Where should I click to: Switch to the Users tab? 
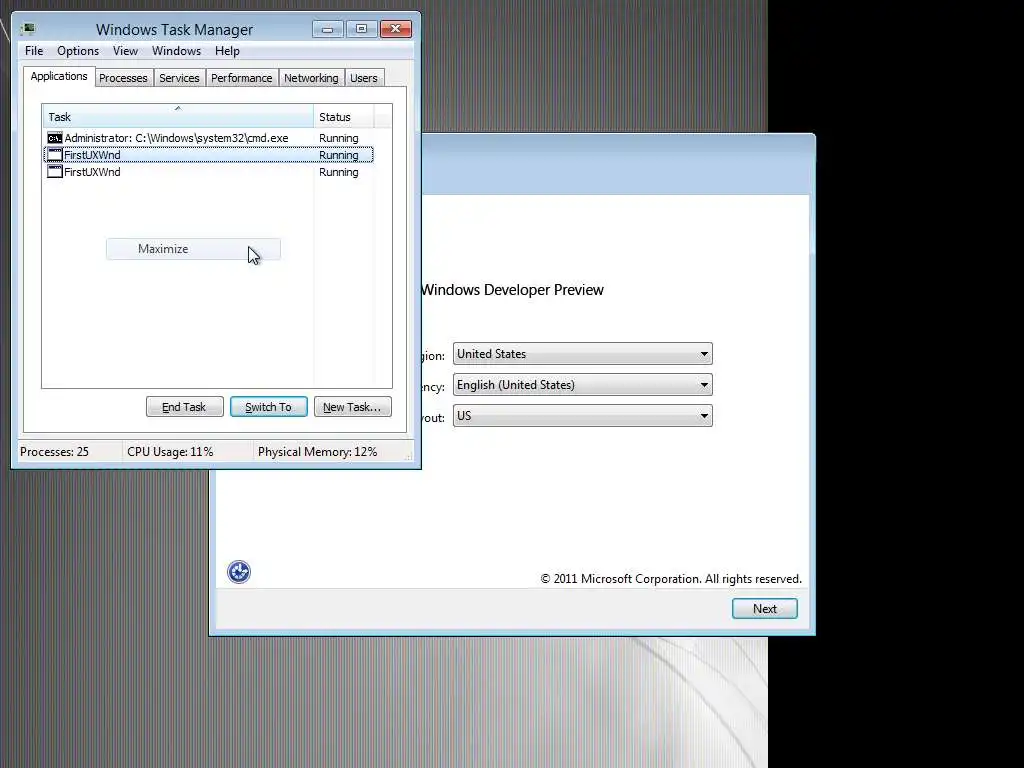pos(364,78)
